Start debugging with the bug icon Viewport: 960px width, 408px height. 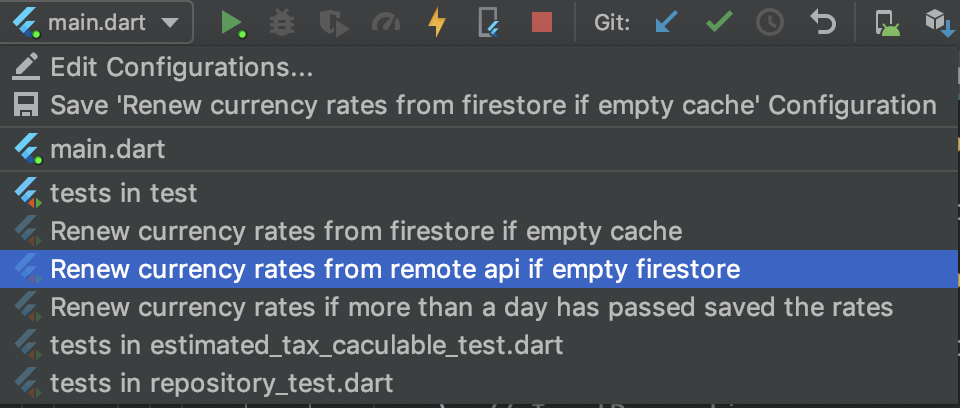coord(282,23)
